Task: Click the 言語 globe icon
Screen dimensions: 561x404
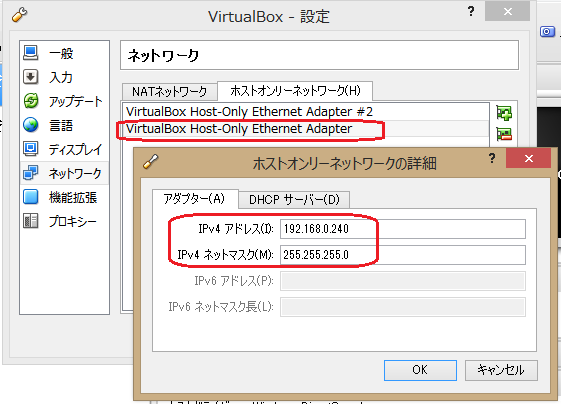Action: pyautogui.click(x=30, y=125)
